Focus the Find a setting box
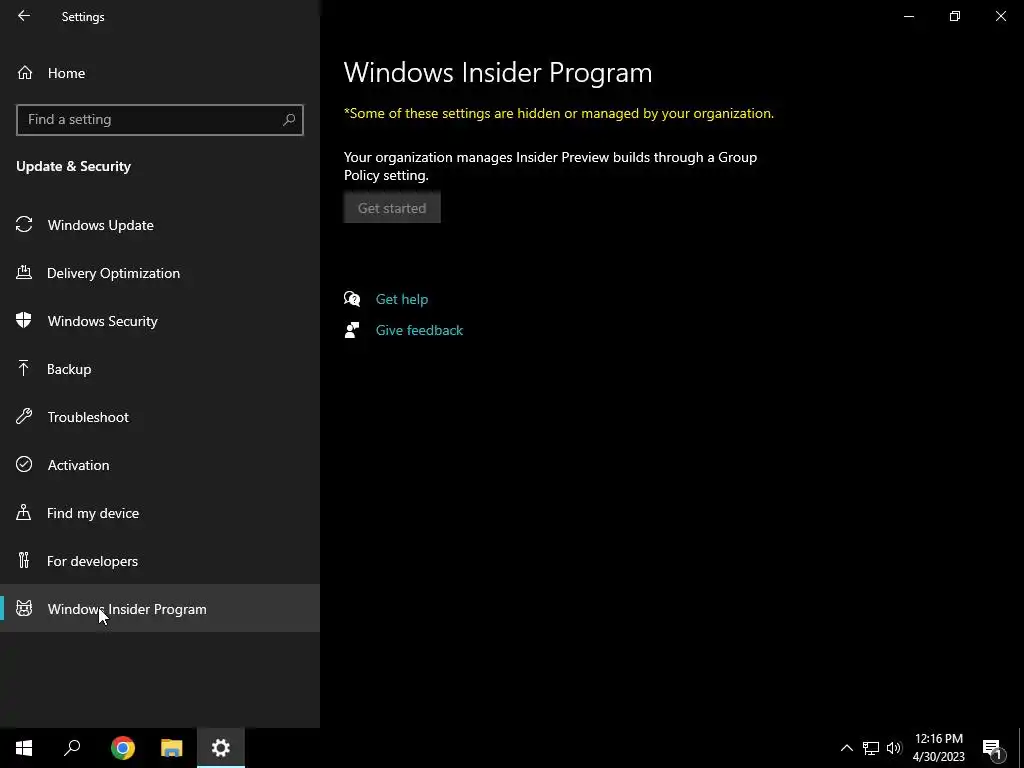The width and height of the screenshot is (1024, 768). point(160,120)
